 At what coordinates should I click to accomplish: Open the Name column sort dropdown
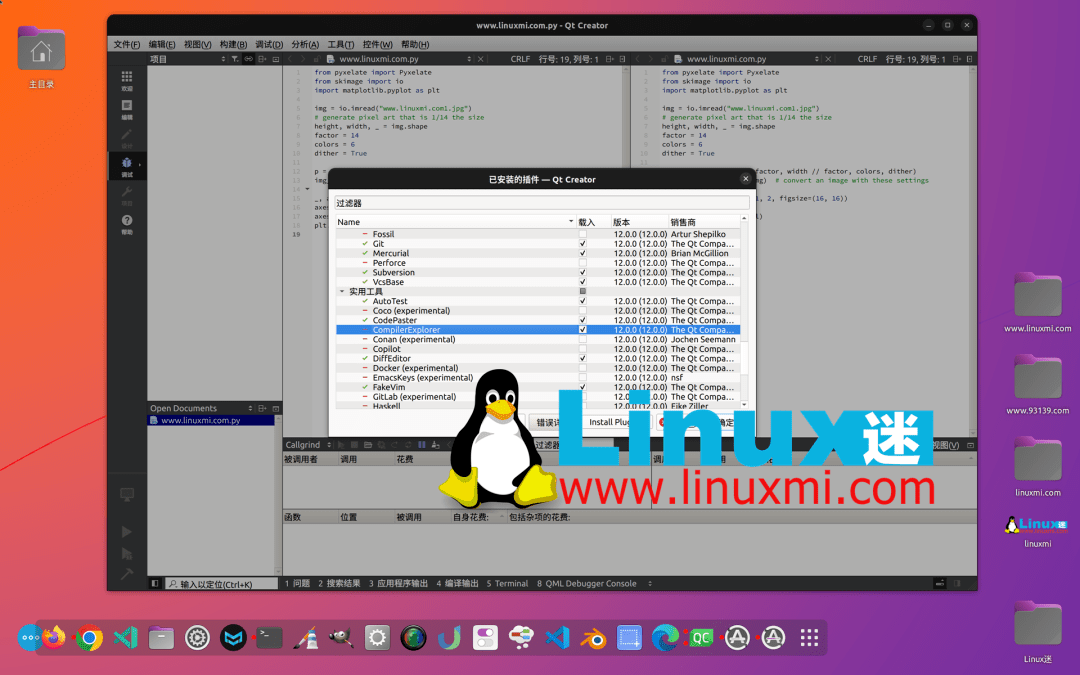(571, 221)
